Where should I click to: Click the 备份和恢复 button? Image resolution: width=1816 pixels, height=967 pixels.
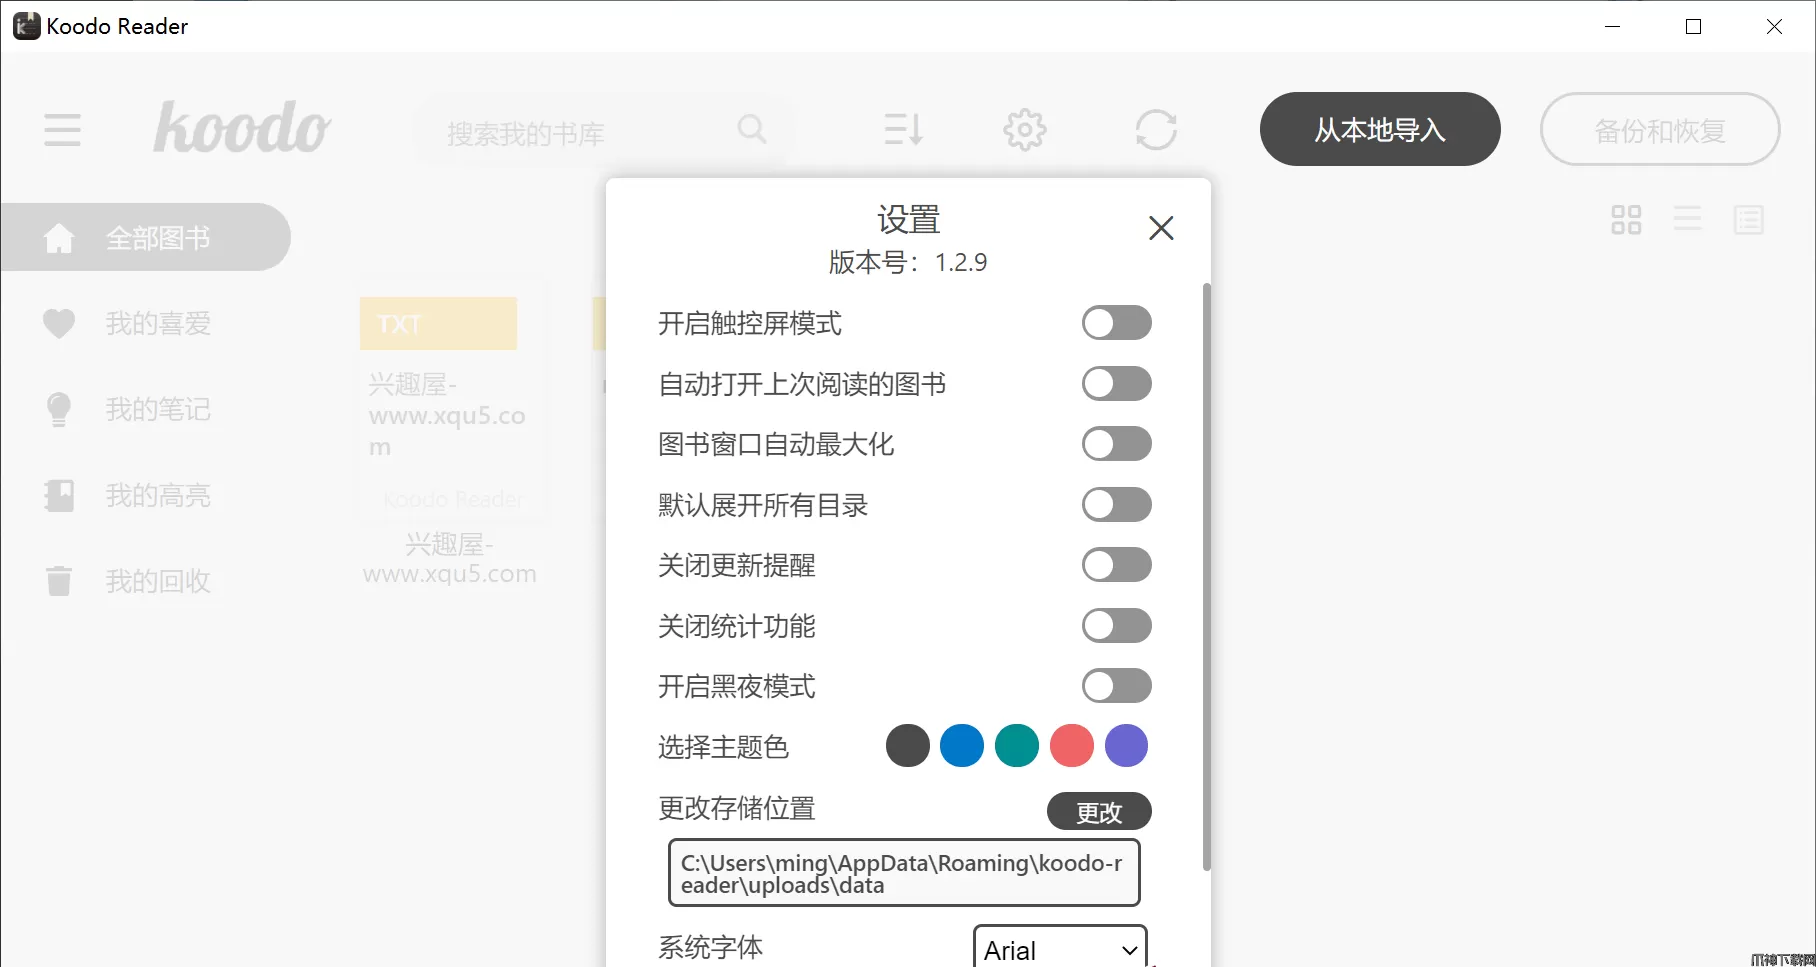point(1660,129)
